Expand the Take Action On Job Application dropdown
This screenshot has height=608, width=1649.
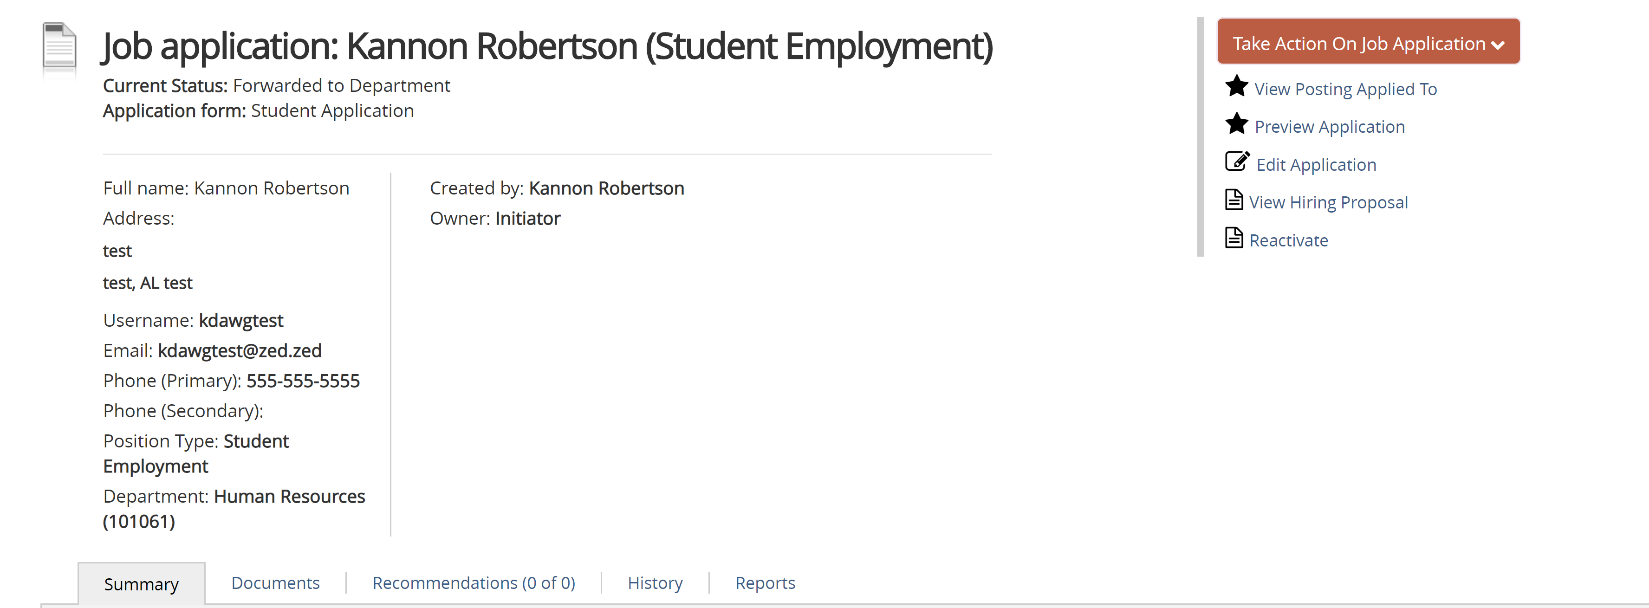coord(1368,42)
